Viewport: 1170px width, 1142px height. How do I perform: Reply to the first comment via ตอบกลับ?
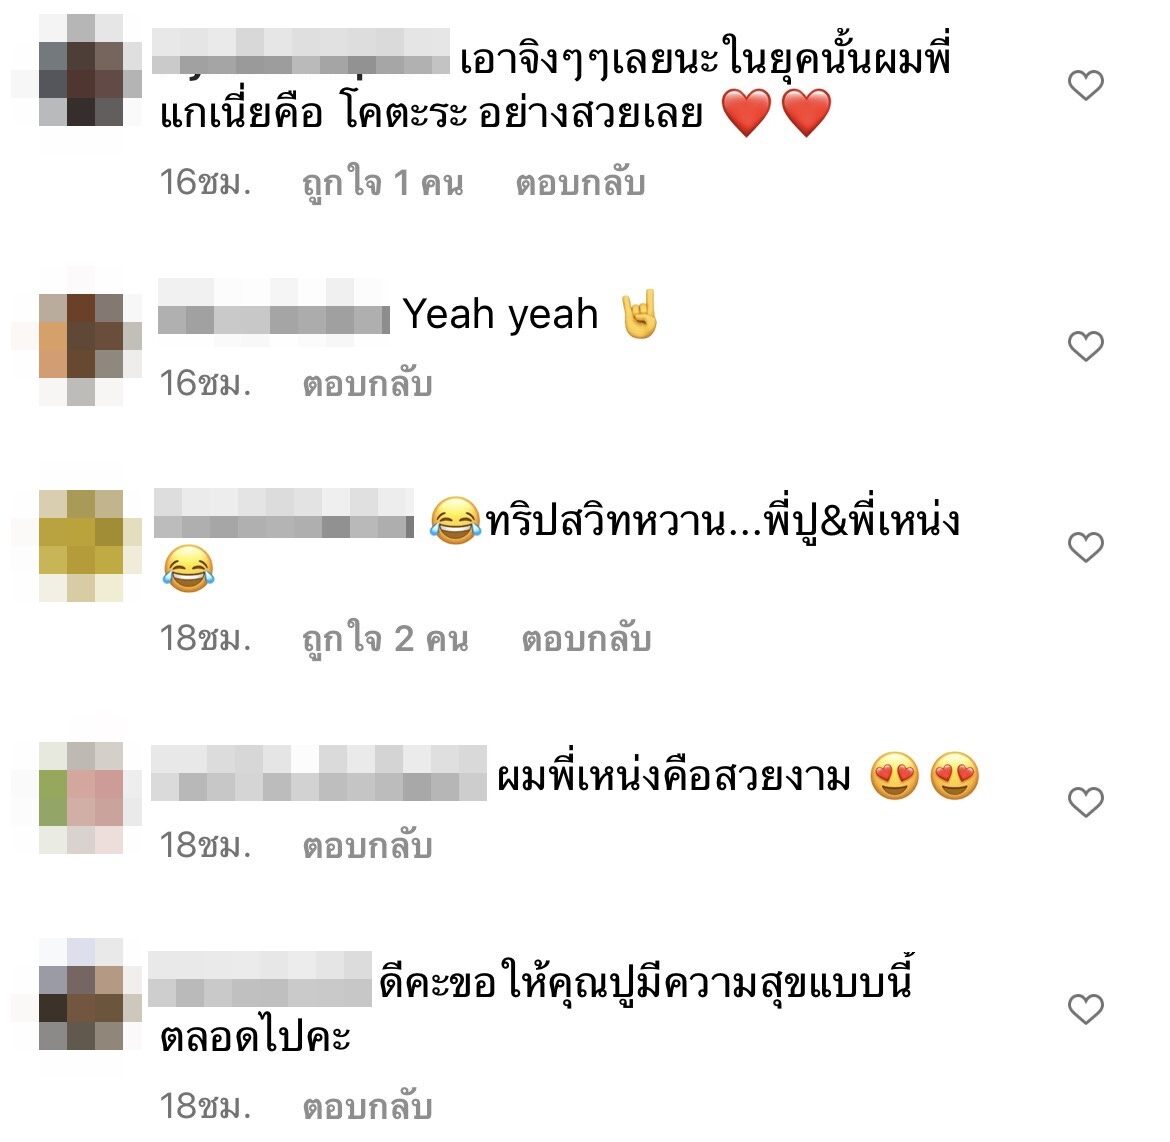(581, 184)
